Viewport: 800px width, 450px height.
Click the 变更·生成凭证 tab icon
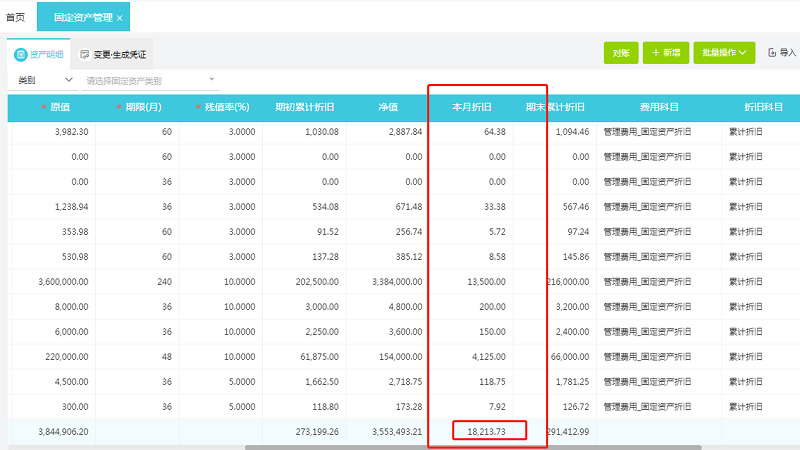click(85, 55)
